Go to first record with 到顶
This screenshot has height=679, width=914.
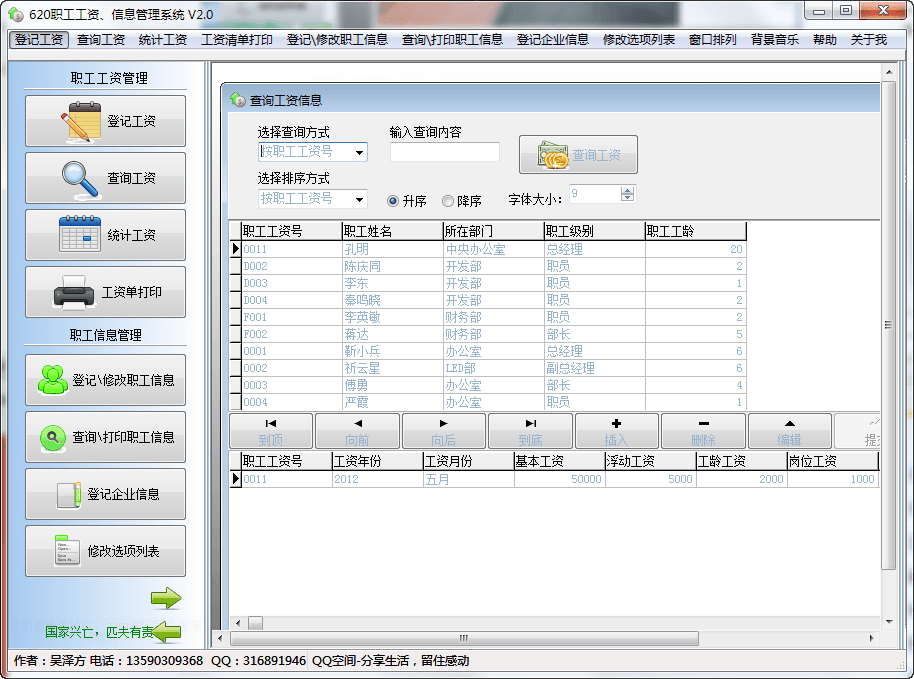pos(270,431)
